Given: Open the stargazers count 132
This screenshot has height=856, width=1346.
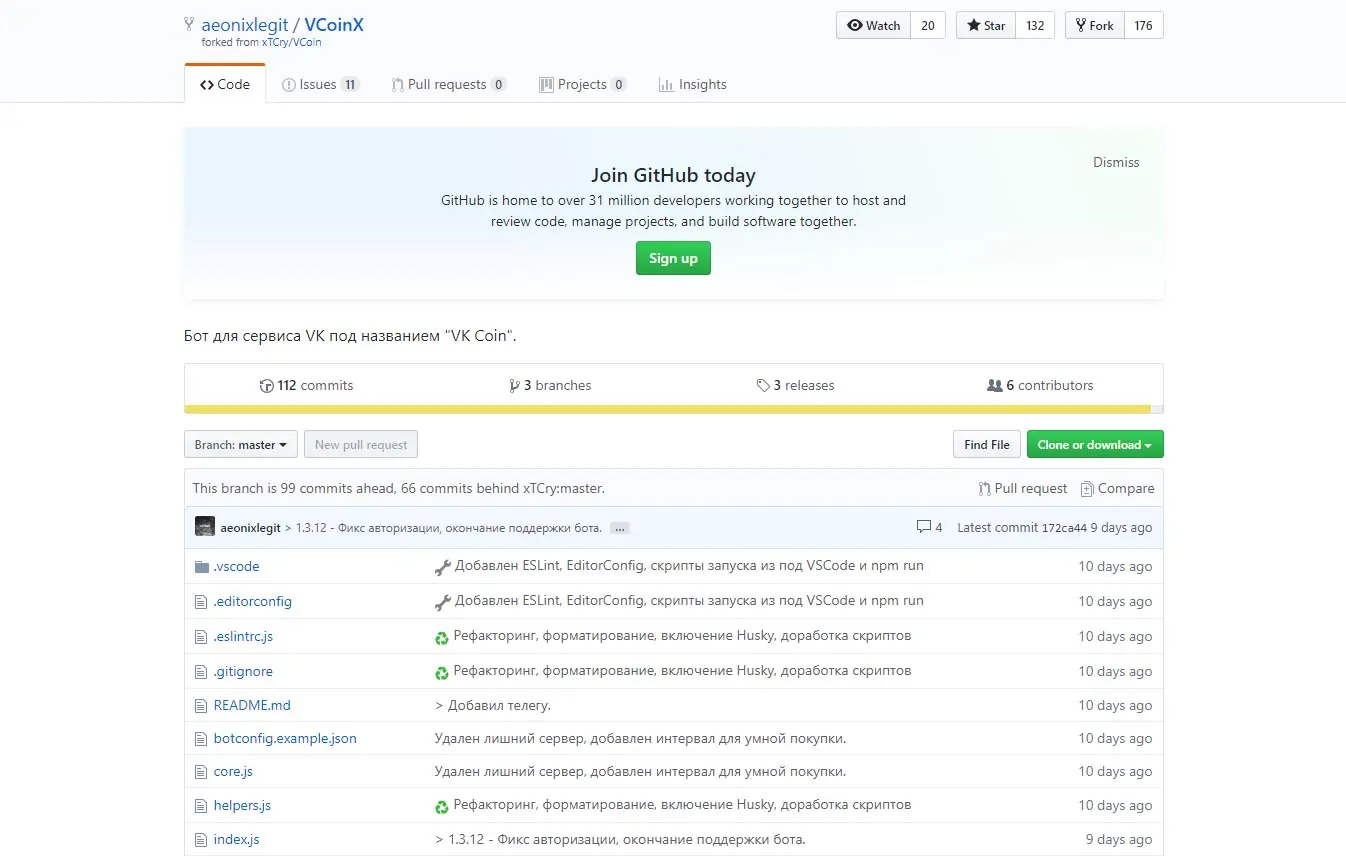Looking at the screenshot, I should pos(1035,26).
